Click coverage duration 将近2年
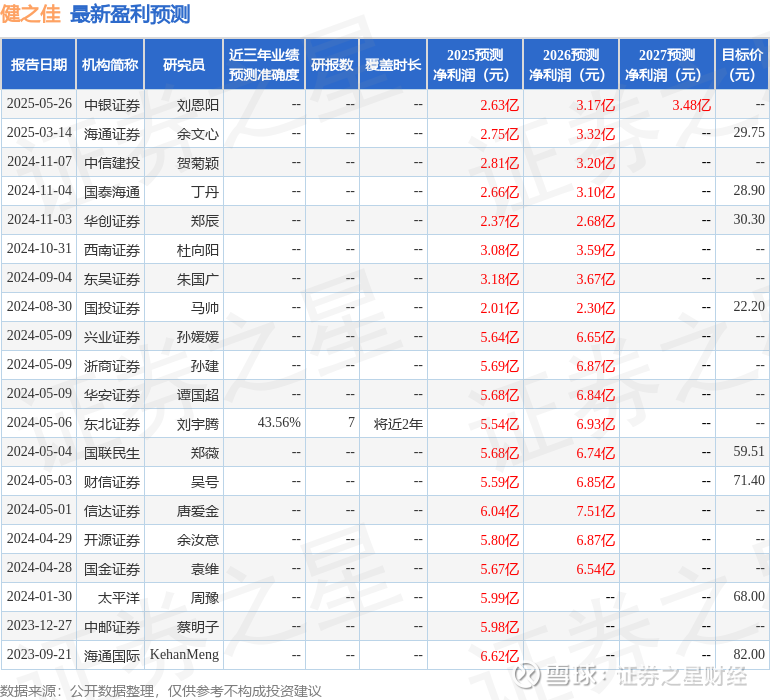 (x=398, y=424)
